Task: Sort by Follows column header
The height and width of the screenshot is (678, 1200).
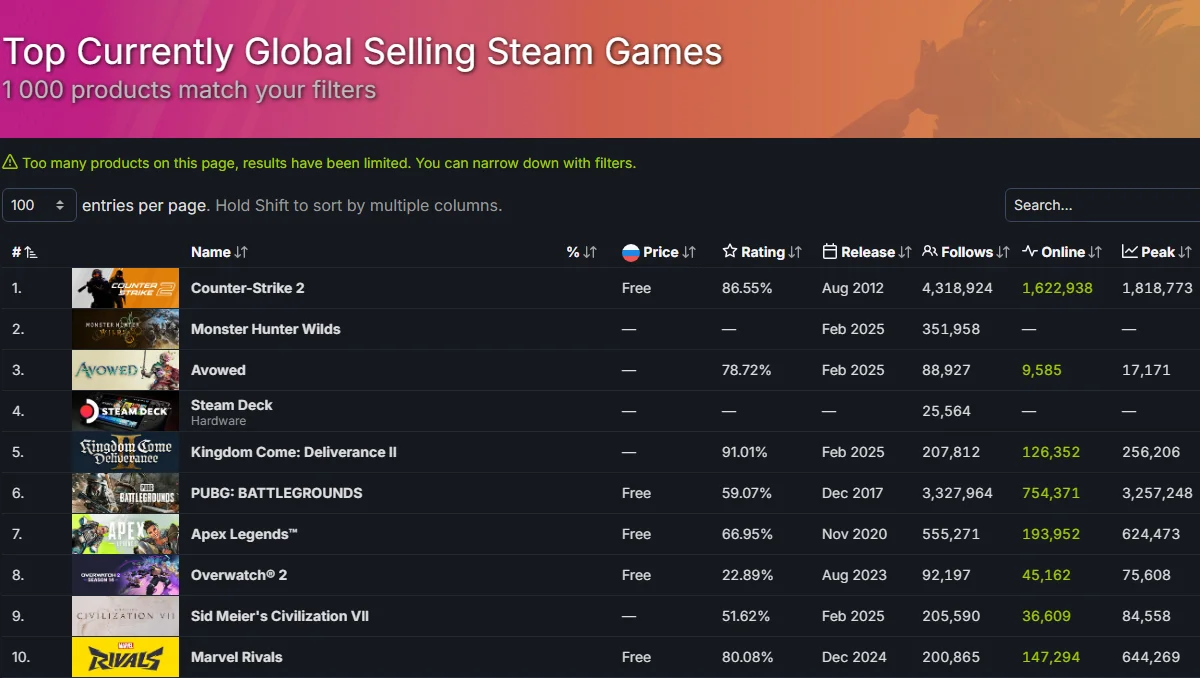Action: (x=966, y=252)
